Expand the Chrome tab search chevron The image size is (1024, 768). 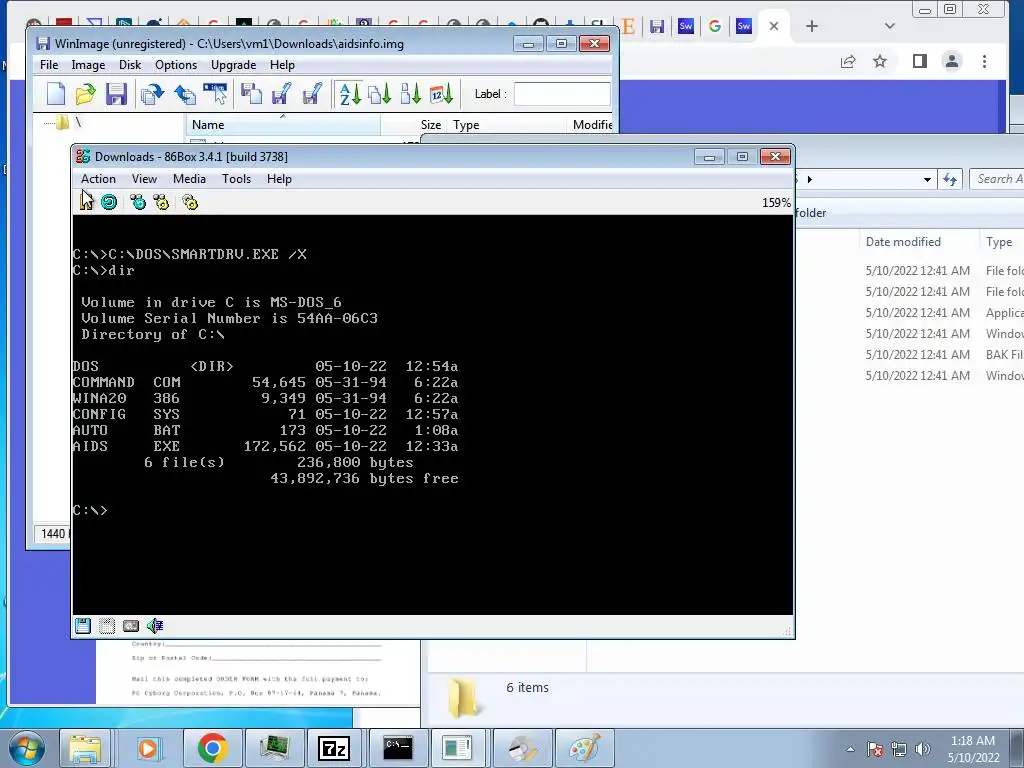(889, 26)
